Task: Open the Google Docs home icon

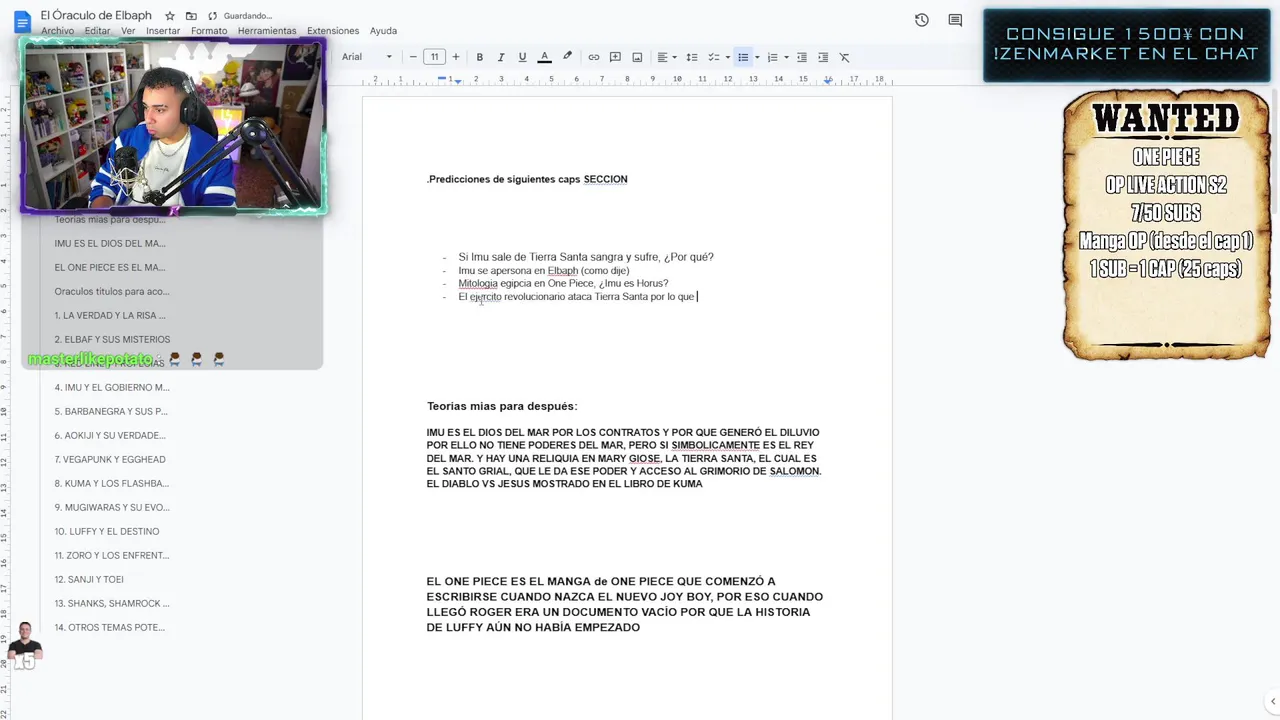Action: click(21, 21)
